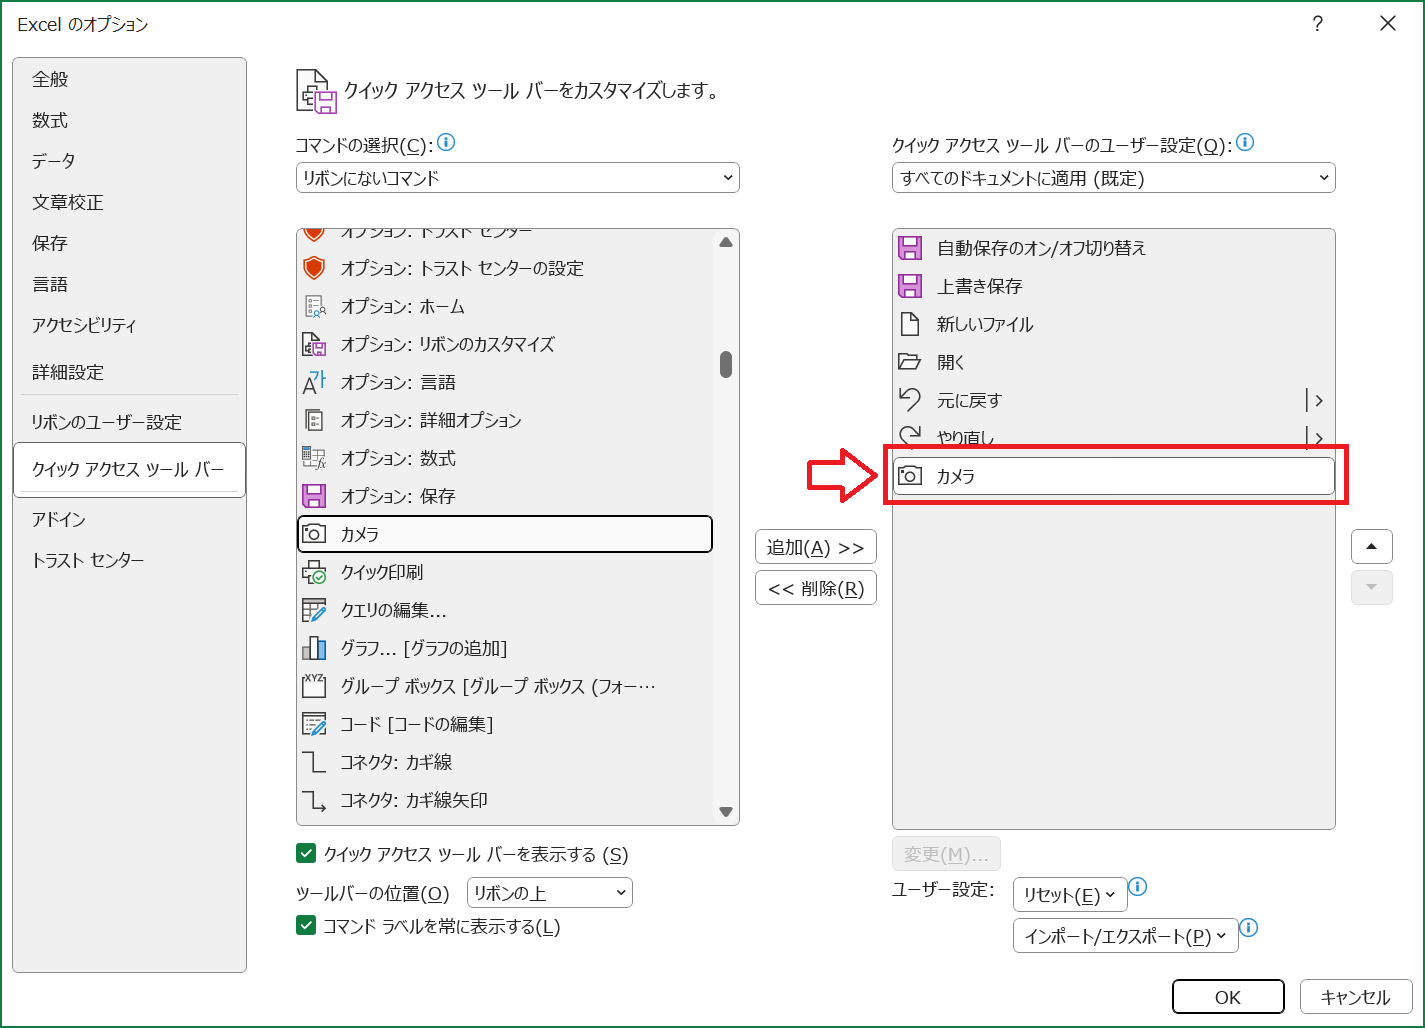Click the info icon next to インポート/エクスポート
1425x1028 pixels.
pyautogui.click(x=1249, y=928)
